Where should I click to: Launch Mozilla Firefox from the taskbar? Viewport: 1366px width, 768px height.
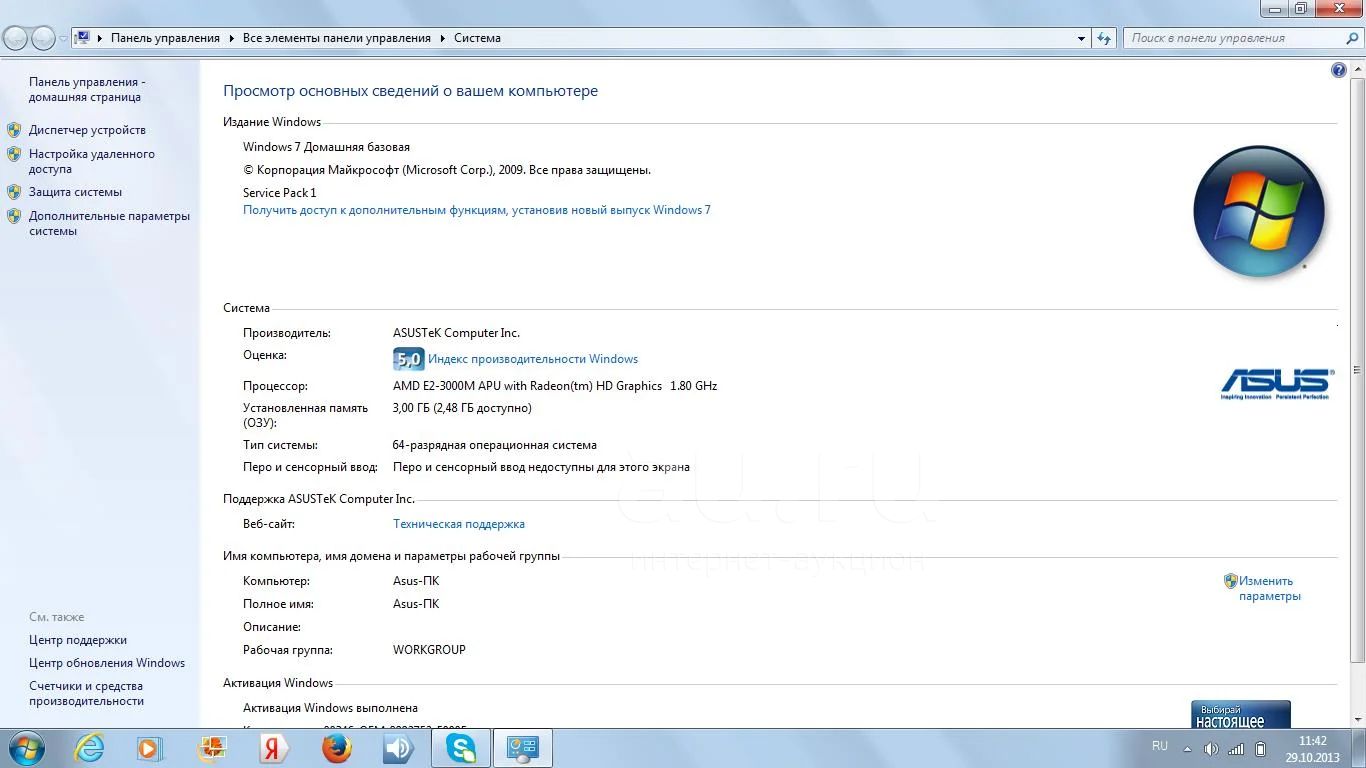pyautogui.click(x=336, y=748)
